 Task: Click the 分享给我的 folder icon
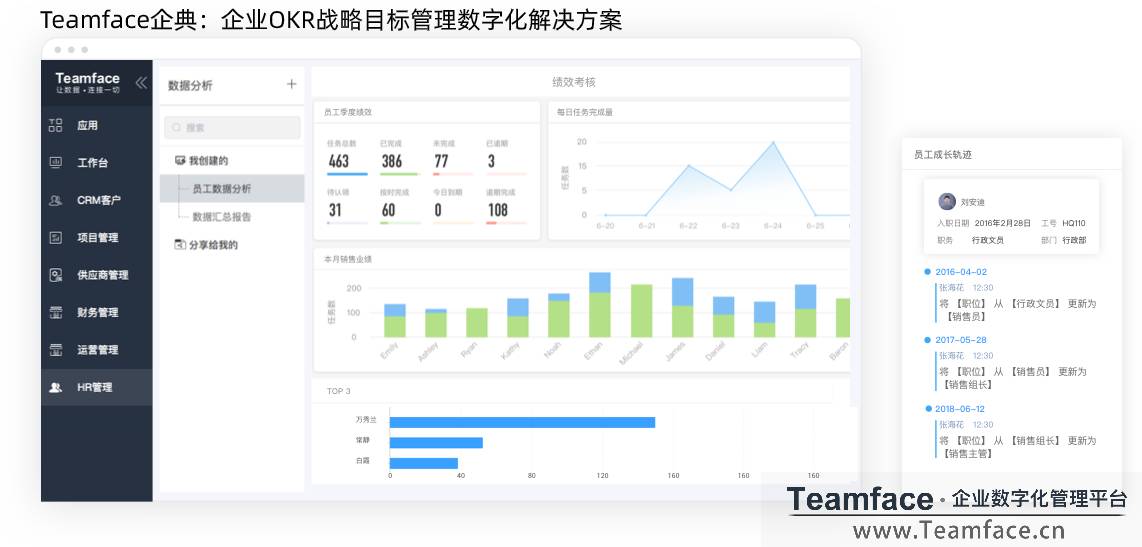180,245
